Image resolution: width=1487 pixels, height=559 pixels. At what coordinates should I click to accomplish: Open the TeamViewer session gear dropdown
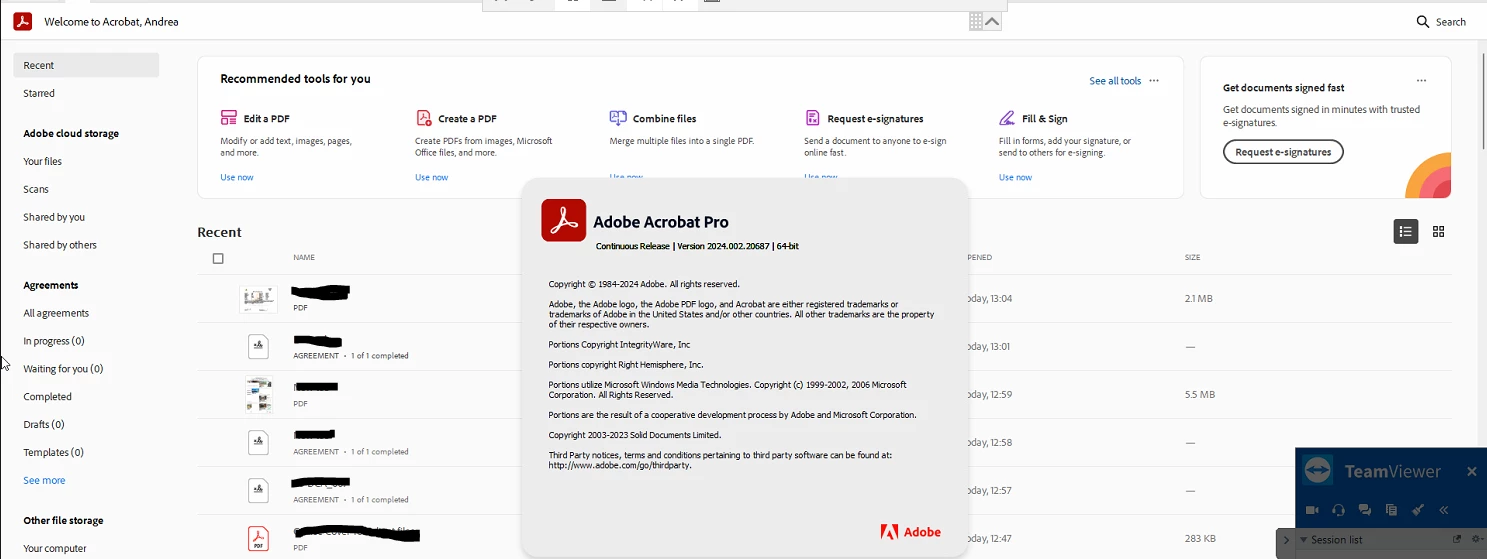coord(1476,540)
